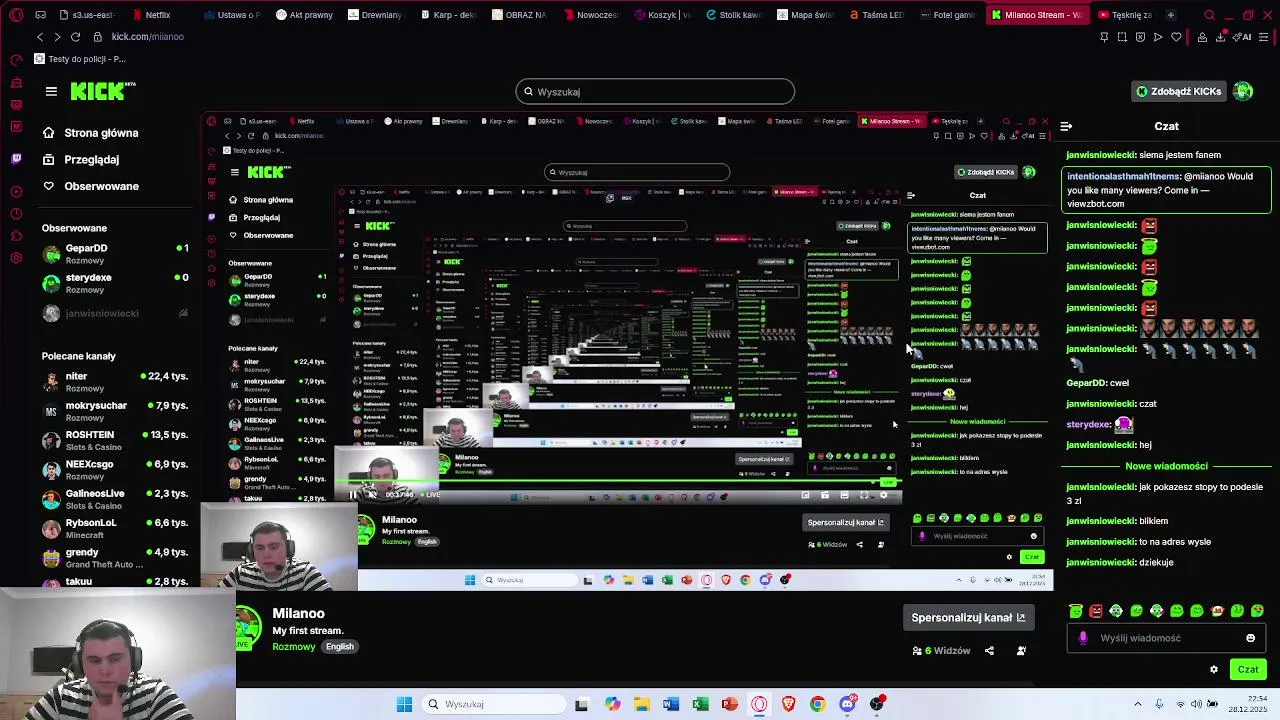Click the purple microphone icon in chat input
Screen dimensions: 1280x720
[1083, 638]
